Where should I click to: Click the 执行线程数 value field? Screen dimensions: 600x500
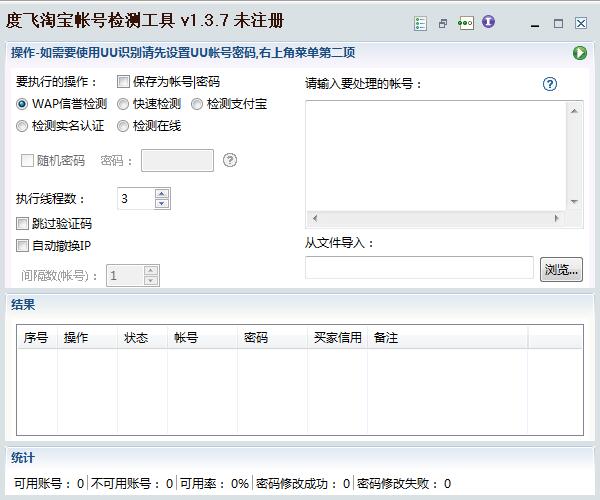[x=136, y=199]
